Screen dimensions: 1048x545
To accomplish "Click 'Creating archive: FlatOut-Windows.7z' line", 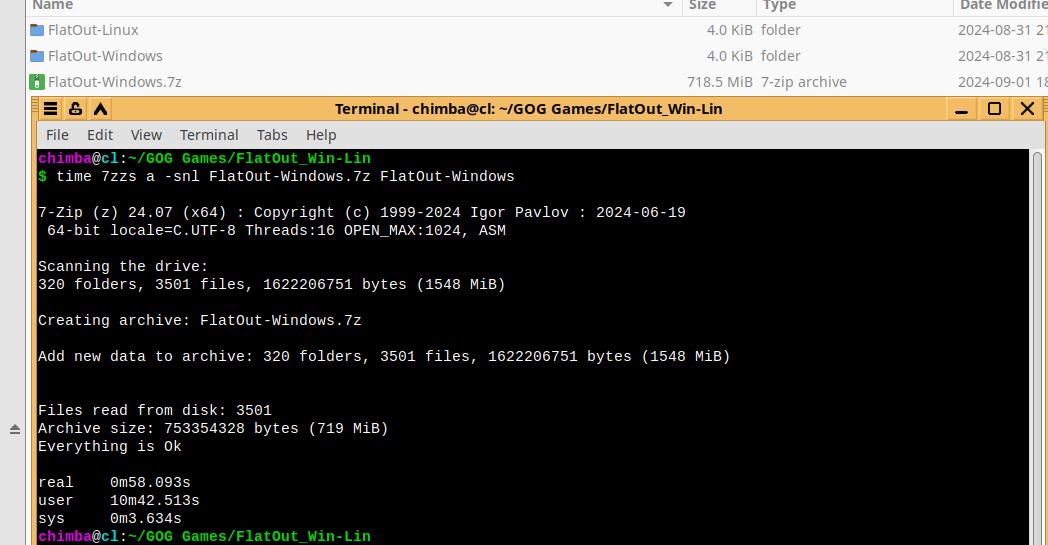I will pos(199,320).
